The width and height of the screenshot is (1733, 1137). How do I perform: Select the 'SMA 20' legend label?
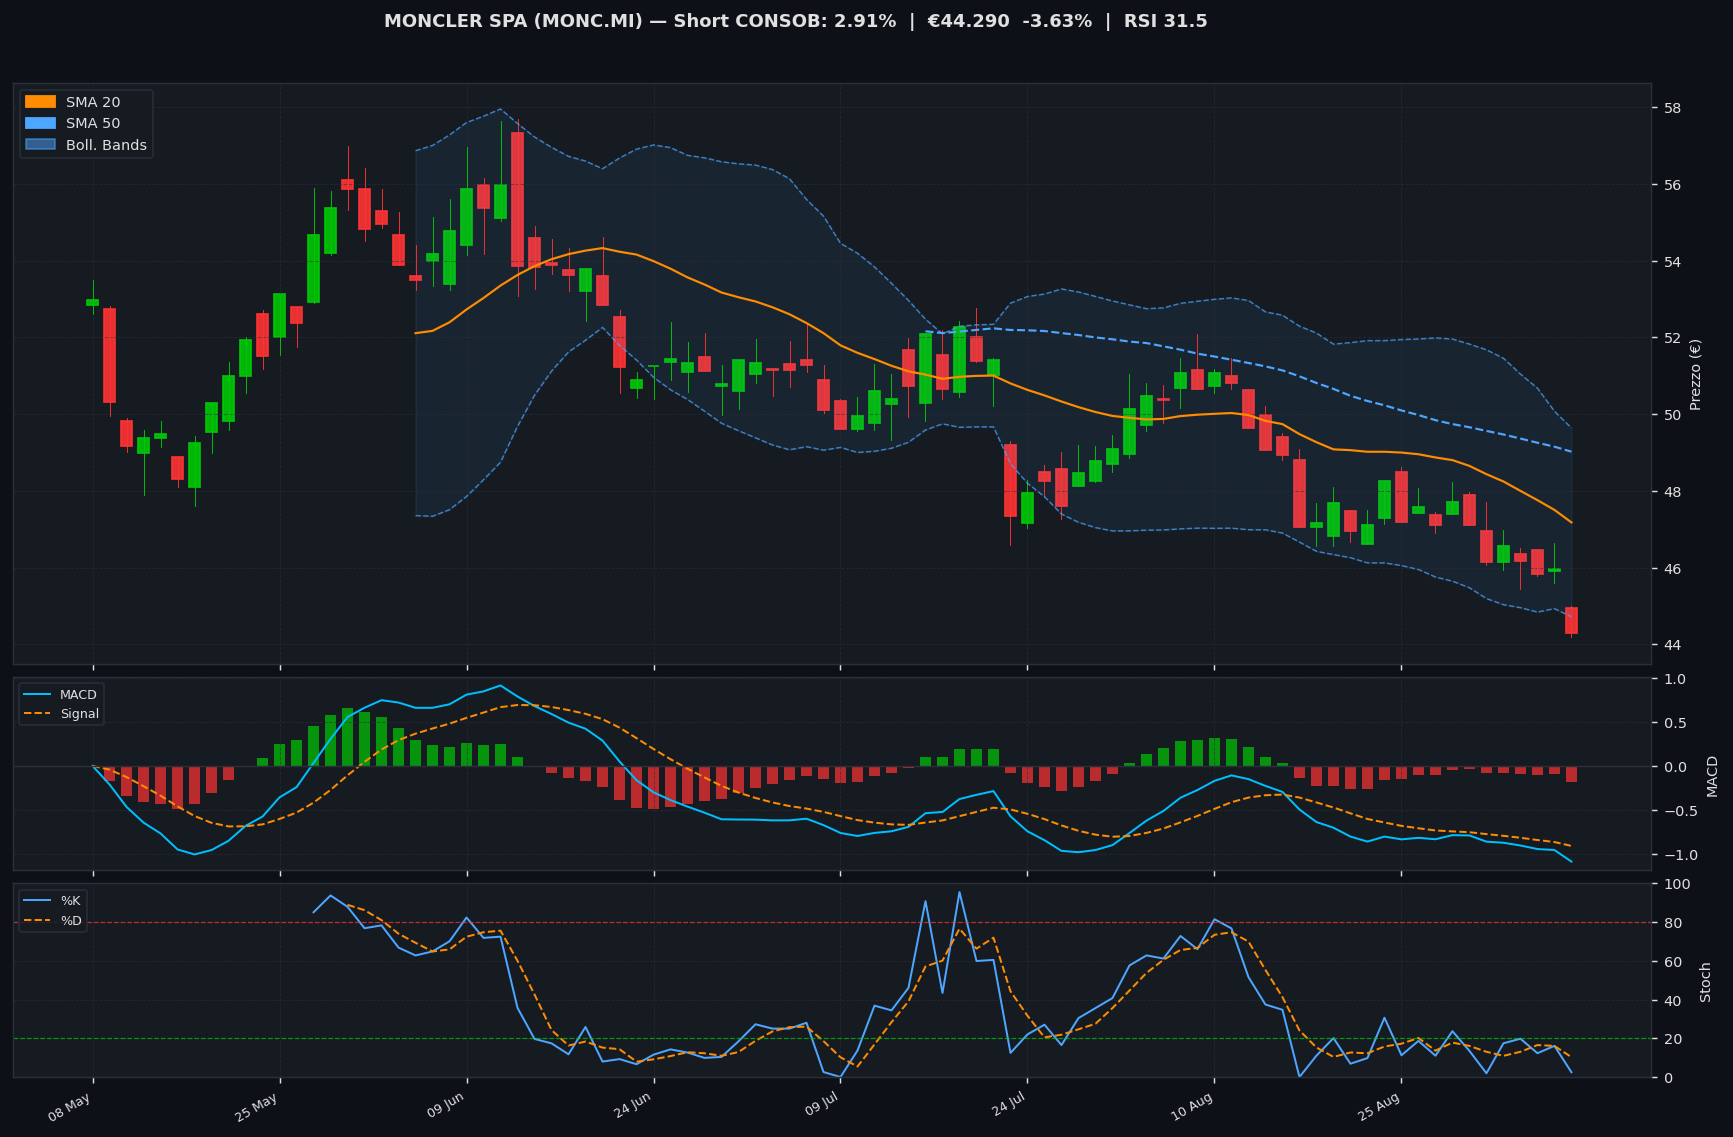pos(93,102)
